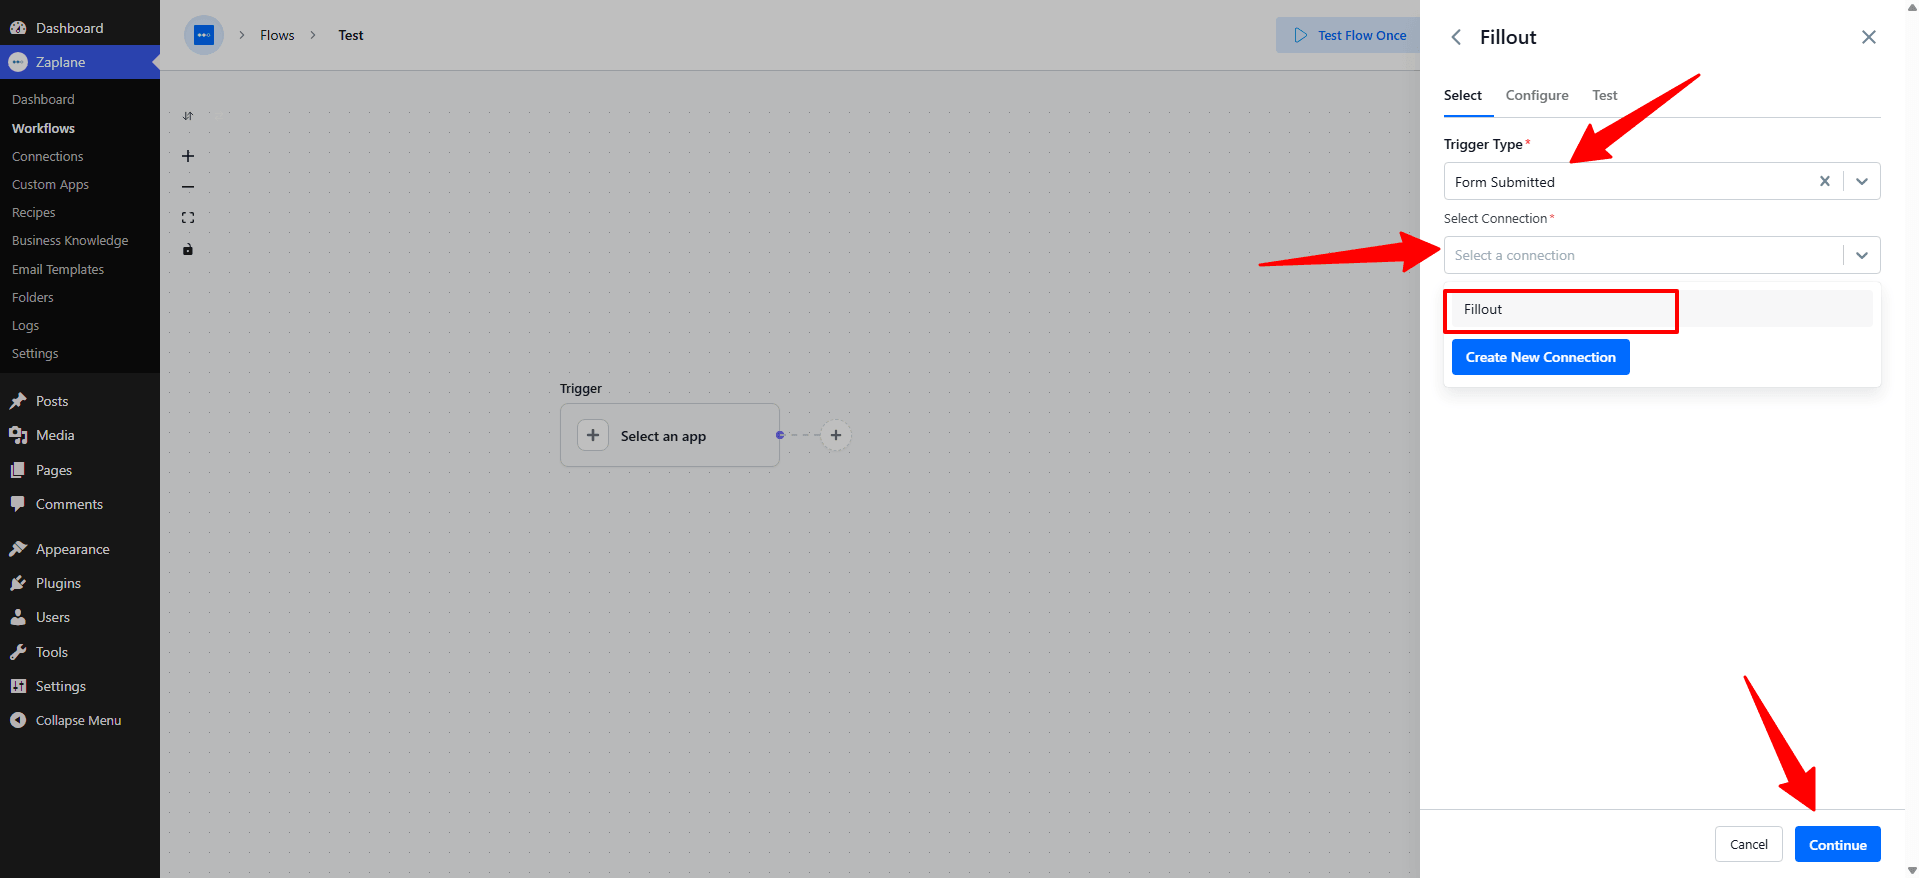Click the Media icon in sidebar

pos(18,435)
